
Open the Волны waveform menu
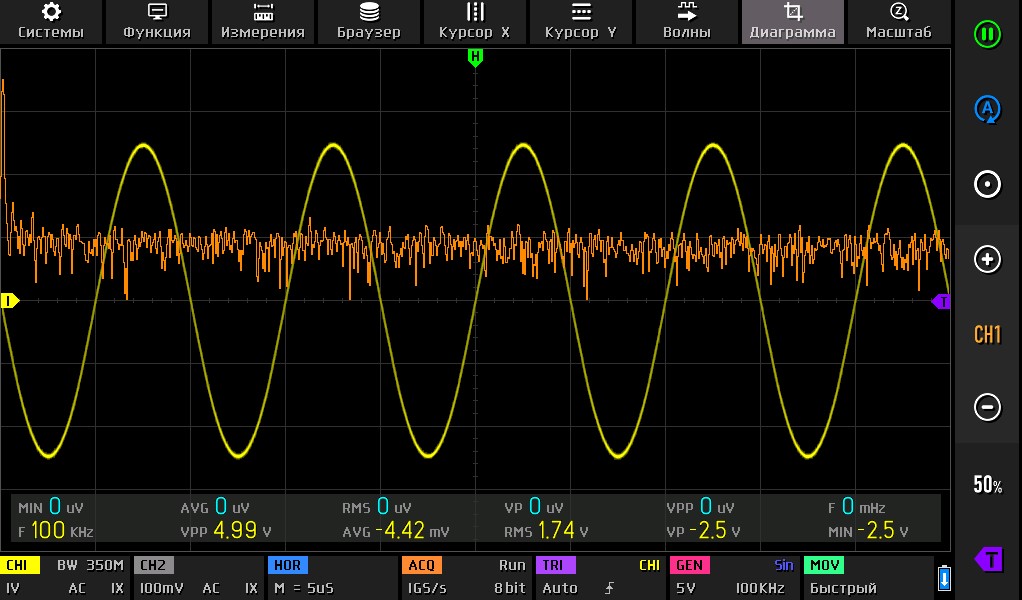click(x=687, y=21)
